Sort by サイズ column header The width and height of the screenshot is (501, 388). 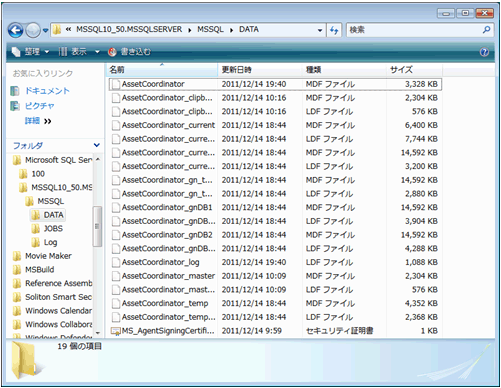414,70
